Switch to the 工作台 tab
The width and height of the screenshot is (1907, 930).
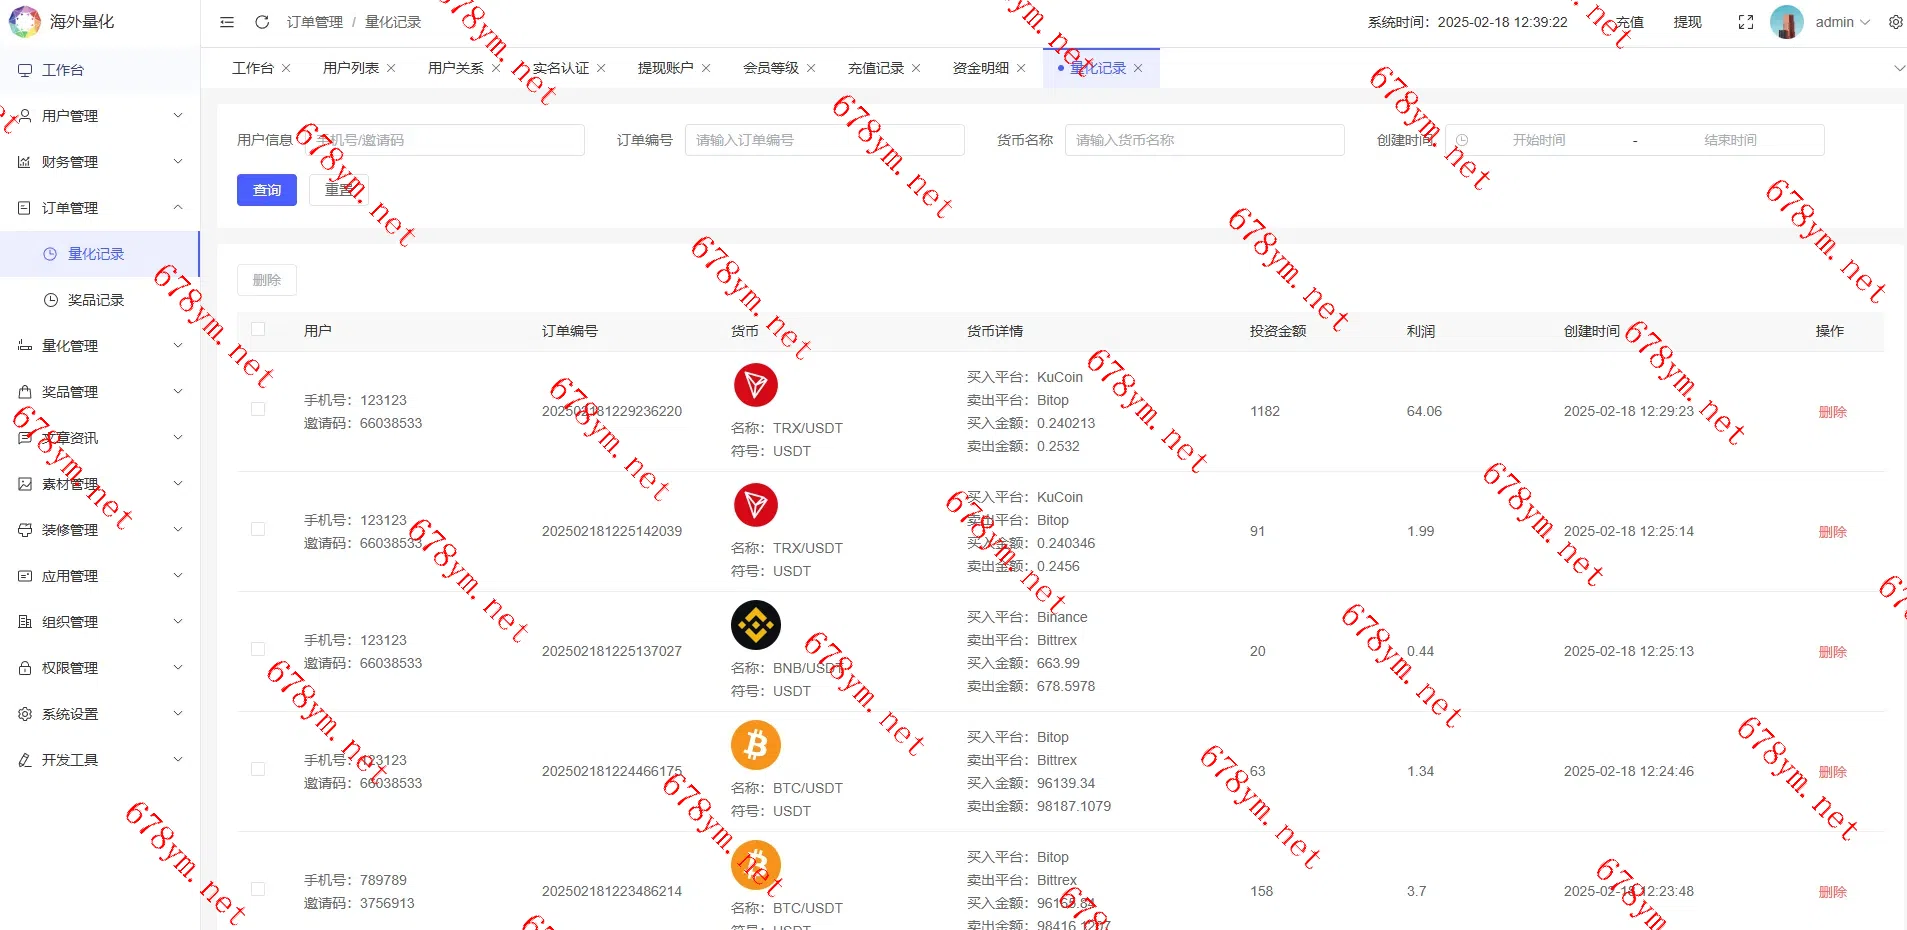(252, 68)
